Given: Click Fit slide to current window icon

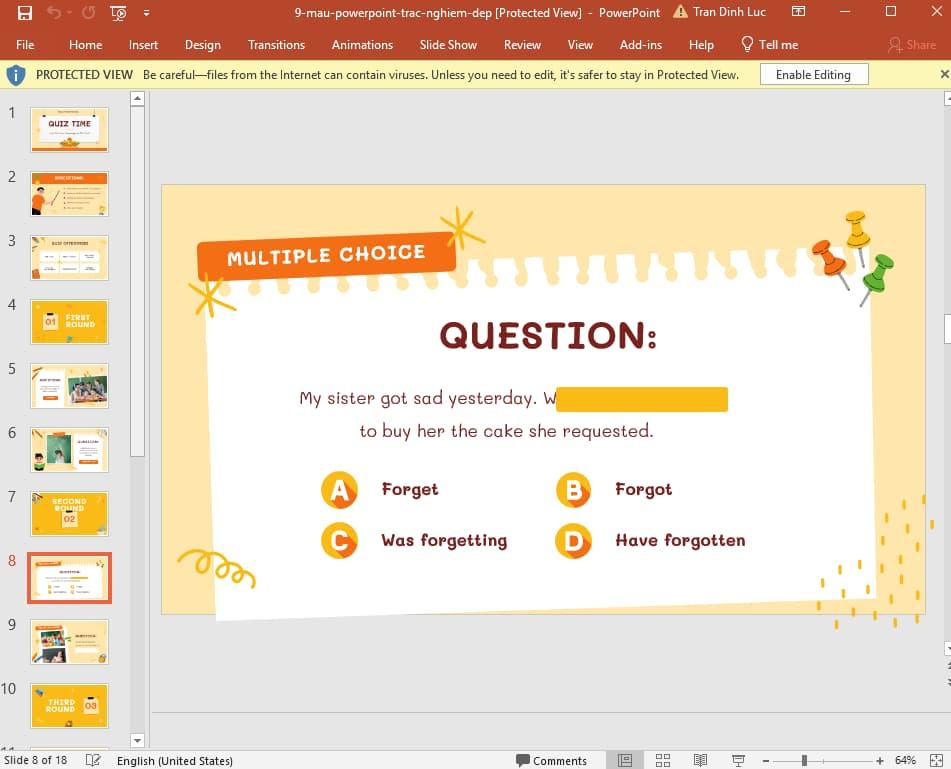Looking at the screenshot, I should coord(934,760).
